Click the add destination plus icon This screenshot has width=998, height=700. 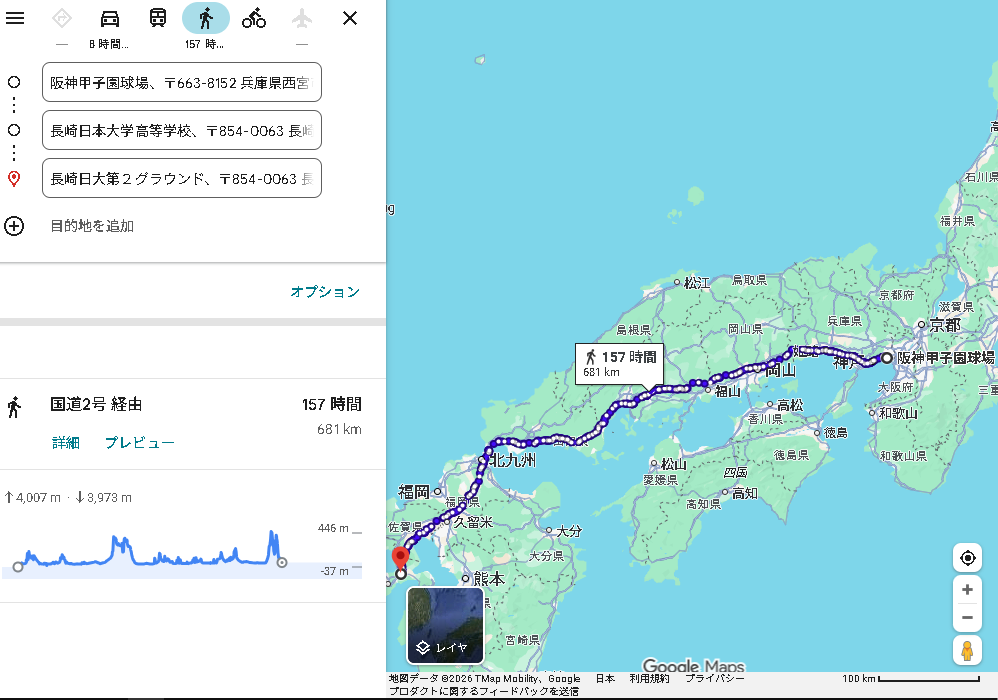[14, 226]
